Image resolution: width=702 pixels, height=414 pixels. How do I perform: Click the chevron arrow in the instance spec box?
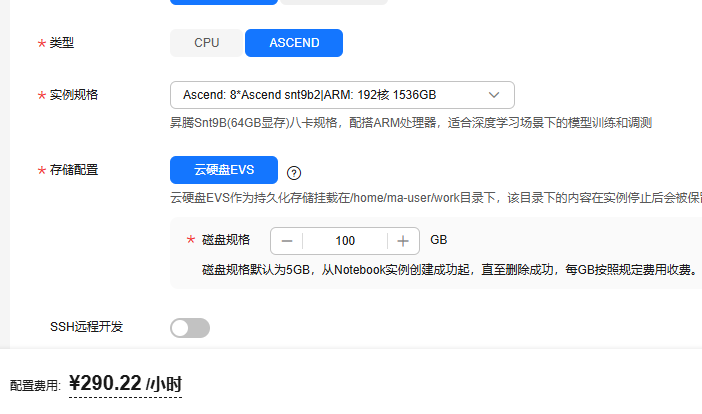click(x=494, y=95)
